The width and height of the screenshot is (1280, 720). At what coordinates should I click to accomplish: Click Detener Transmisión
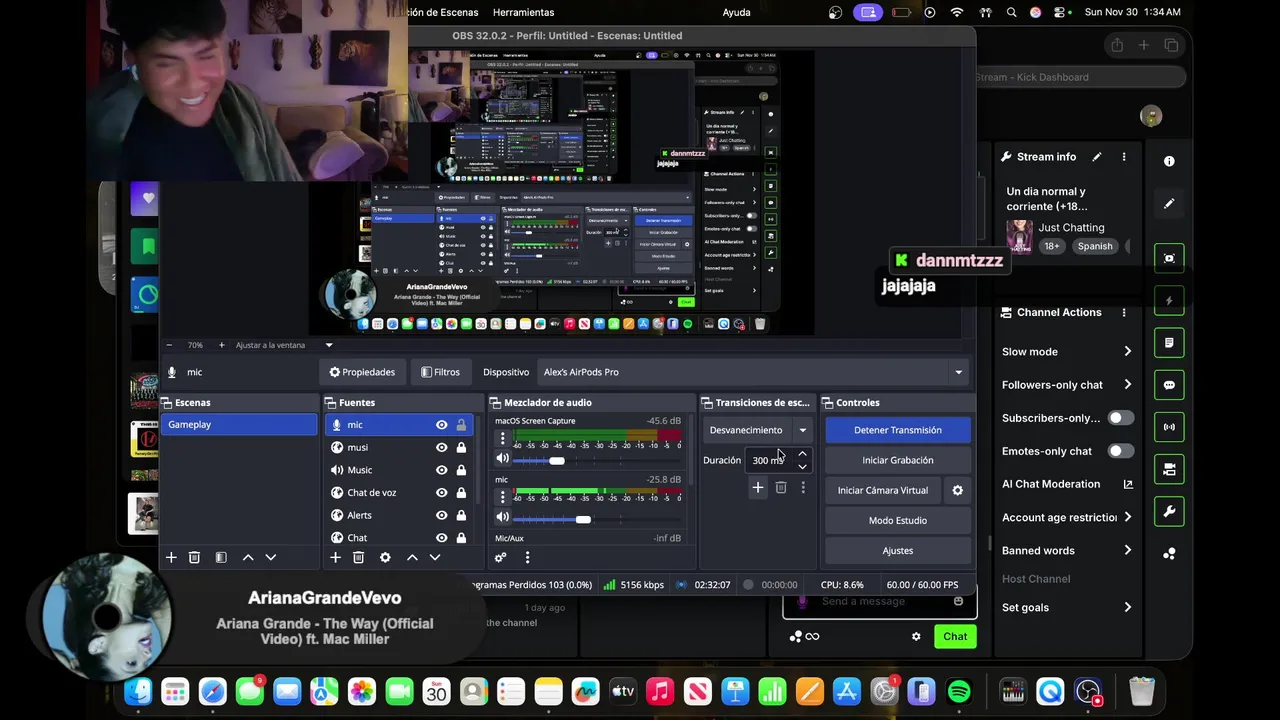pyautogui.click(x=898, y=430)
